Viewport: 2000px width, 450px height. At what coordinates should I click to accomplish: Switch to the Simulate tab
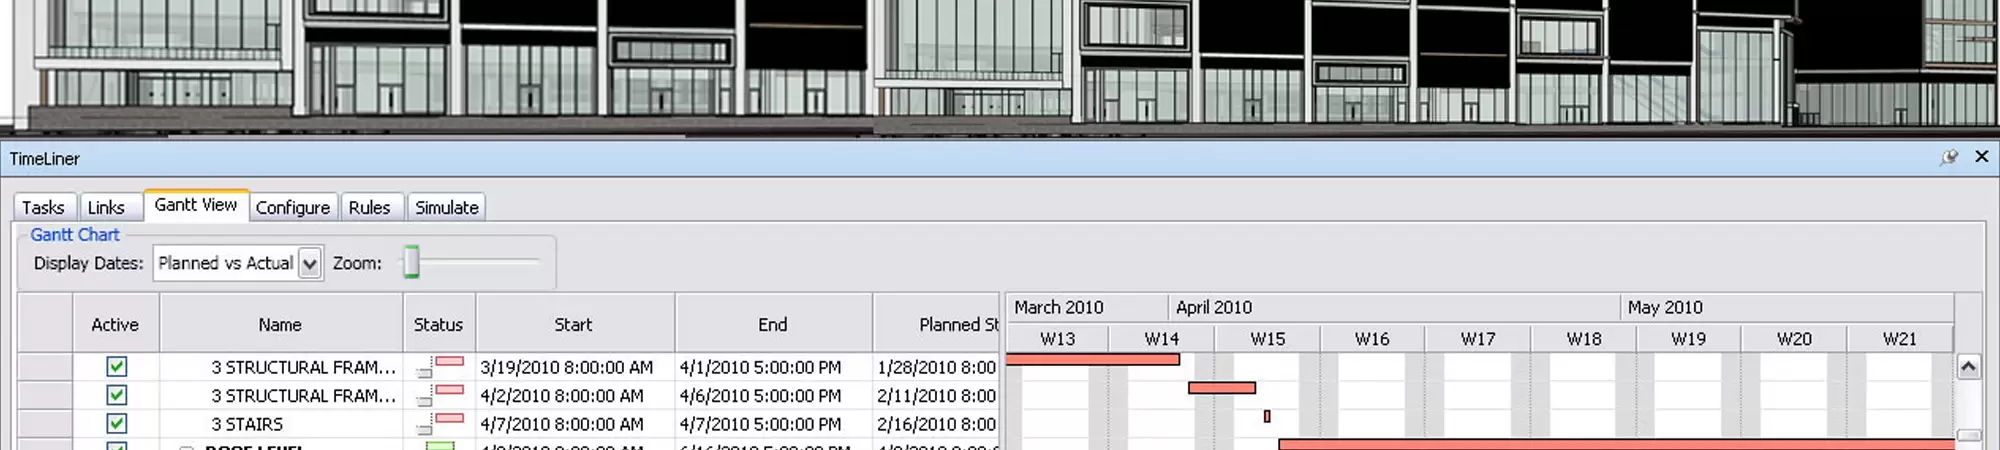tap(447, 207)
